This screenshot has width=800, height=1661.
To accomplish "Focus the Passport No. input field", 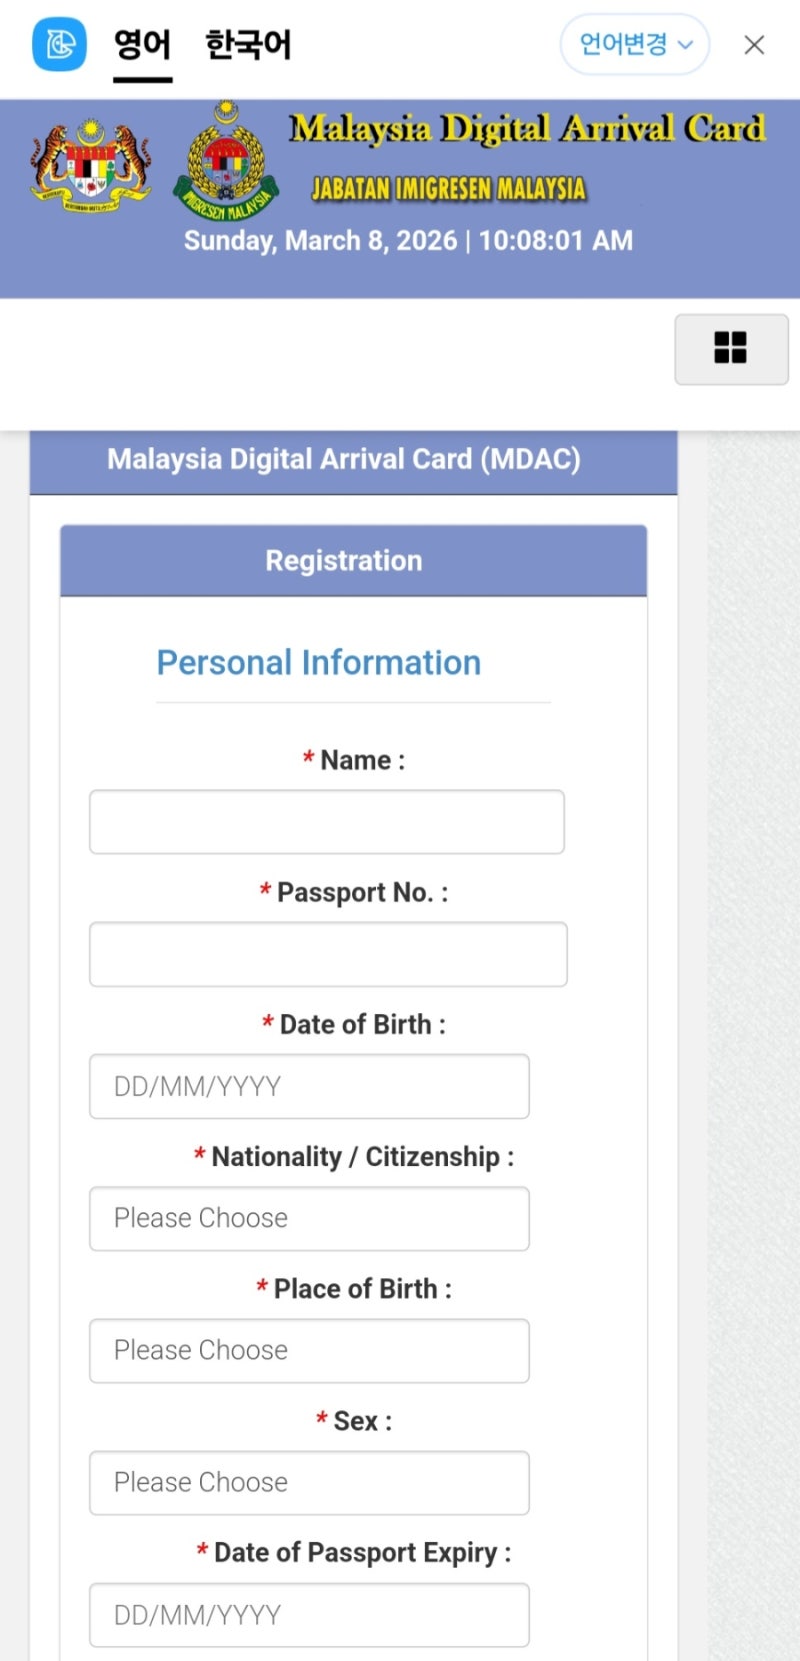I will (x=328, y=954).
